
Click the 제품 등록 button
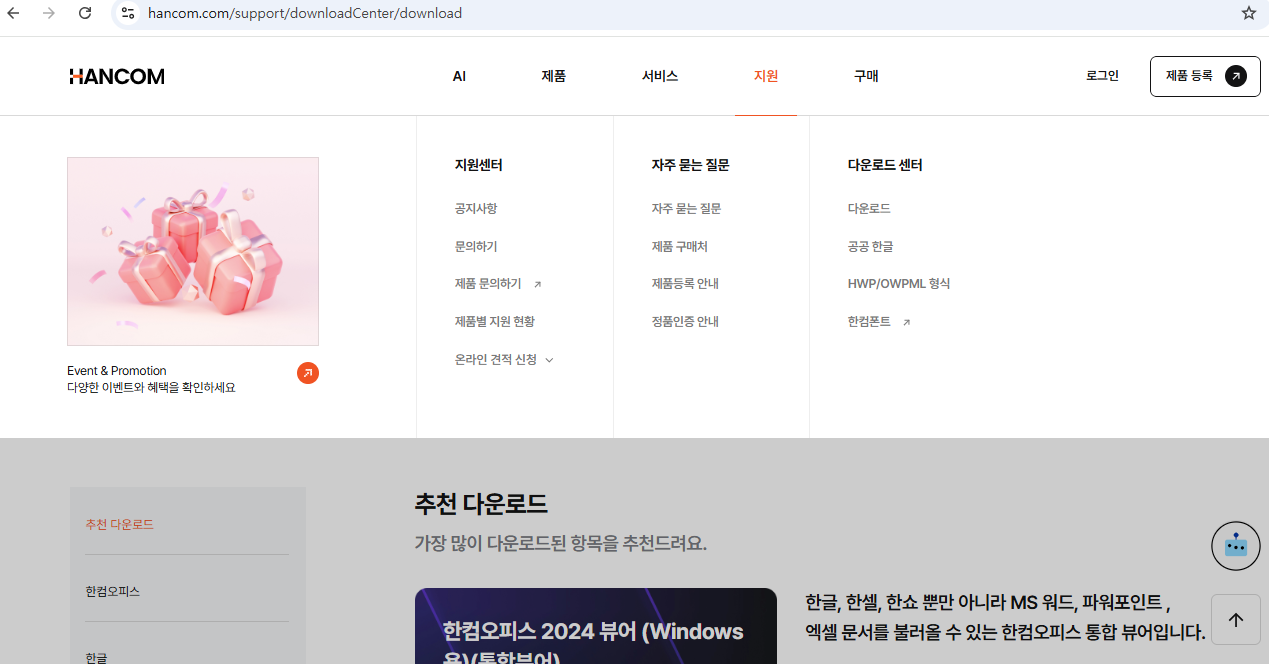[x=1204, y=76]
